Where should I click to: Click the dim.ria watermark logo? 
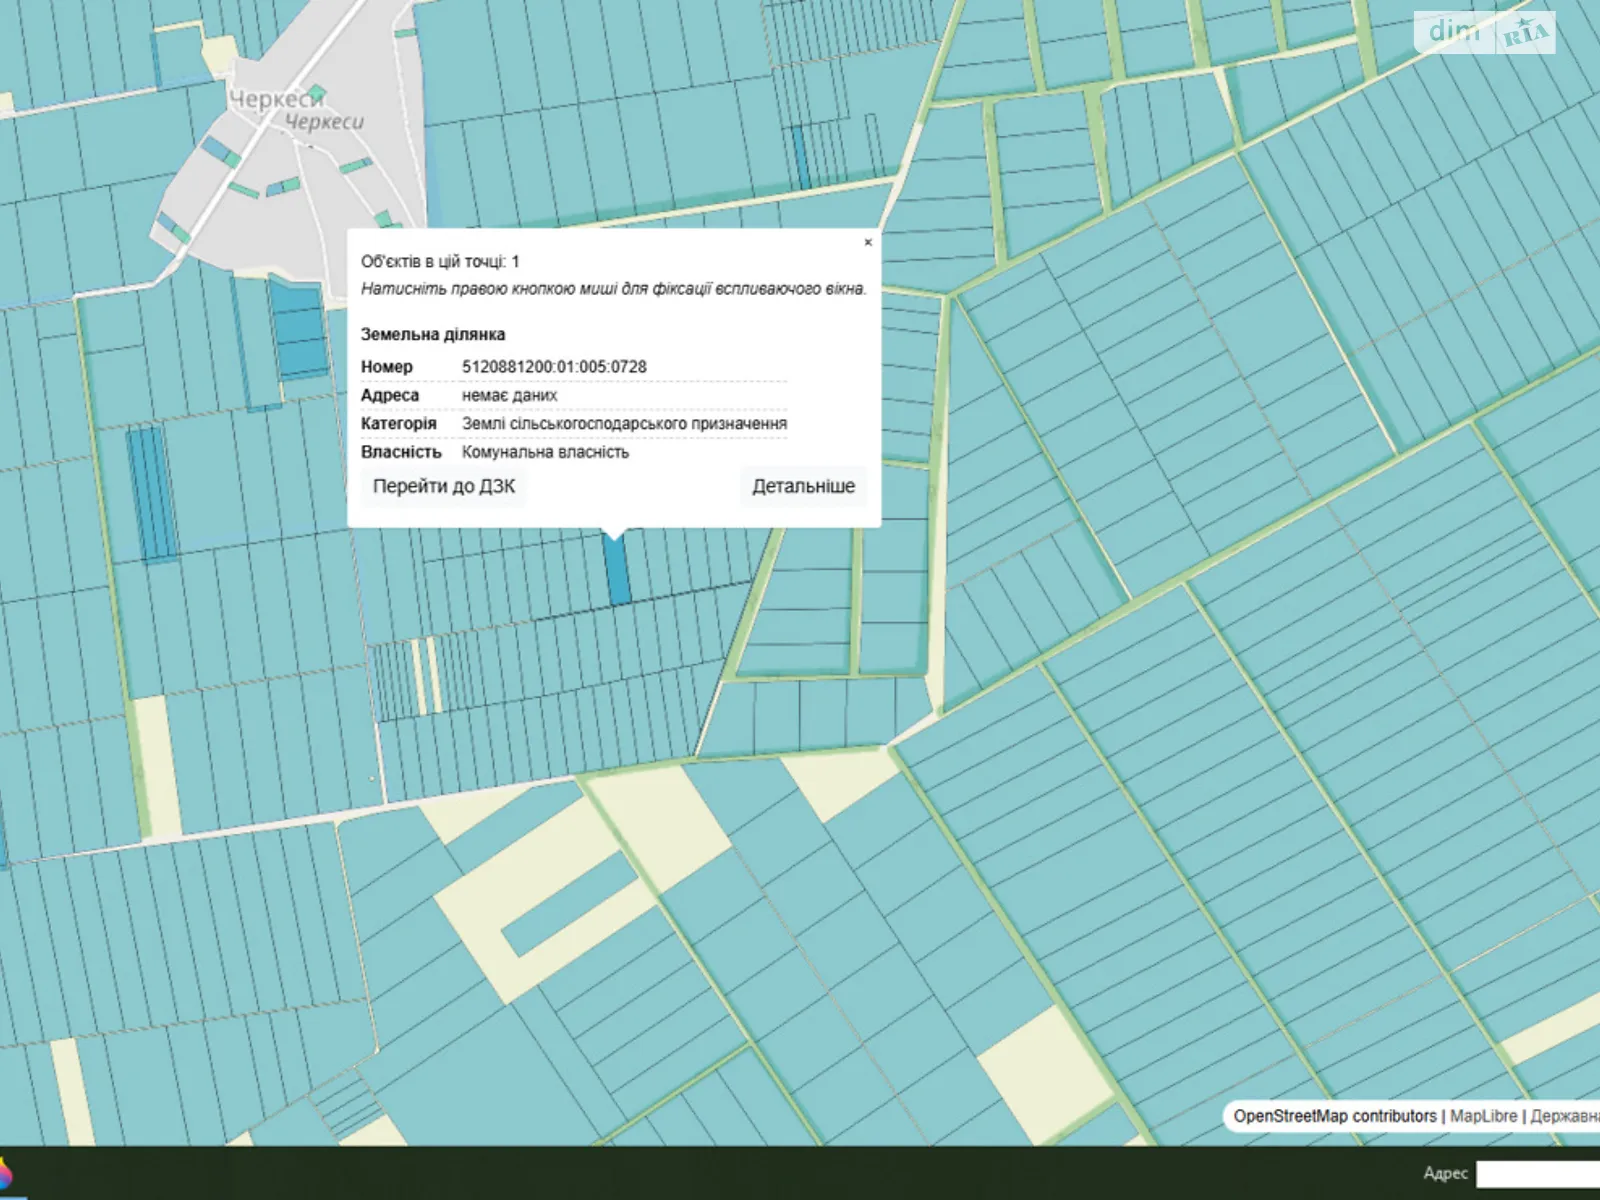point(1484,33)
